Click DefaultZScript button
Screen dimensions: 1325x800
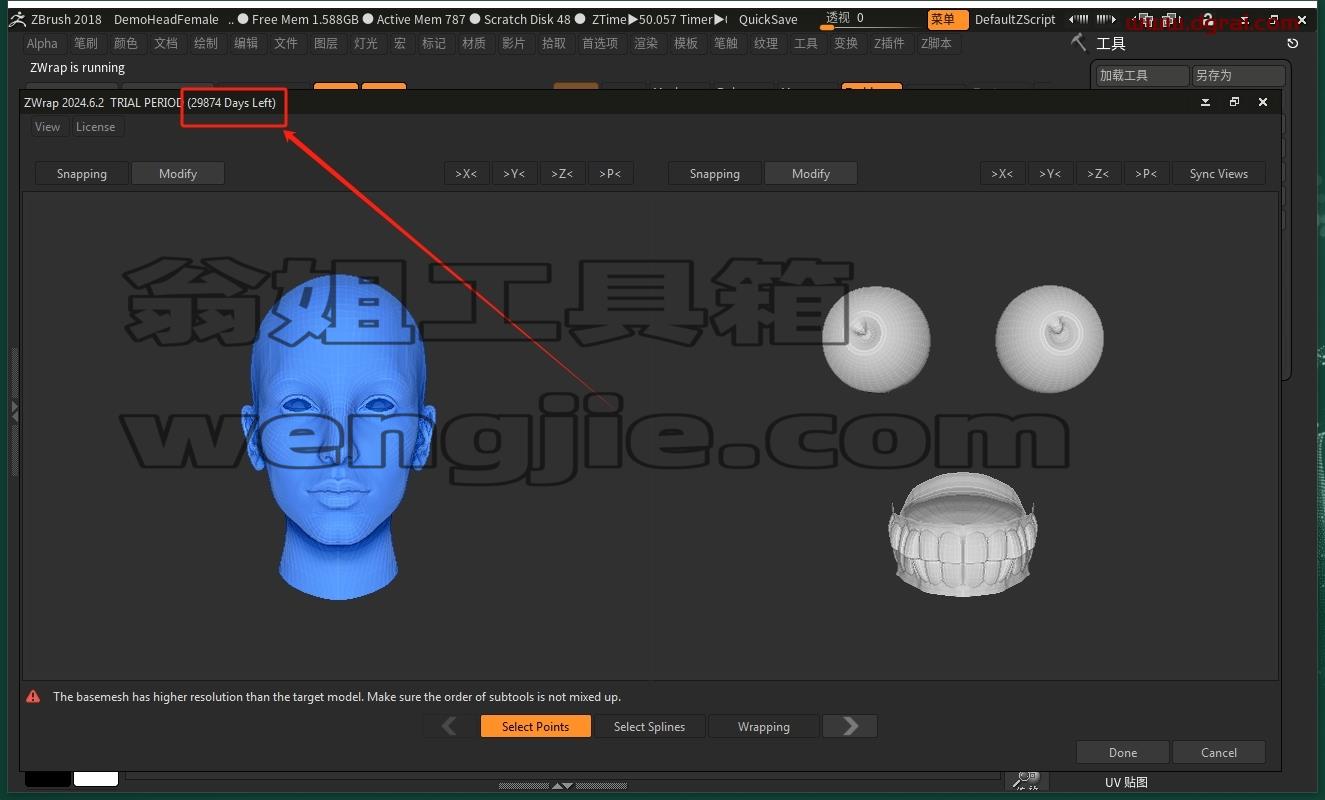[x=1015, y=19]
